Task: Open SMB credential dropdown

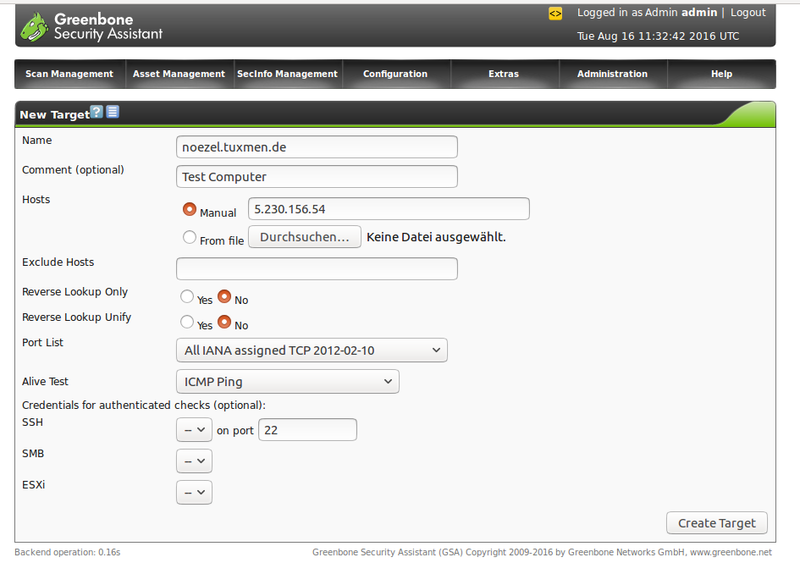Action: (x=193, y=461)
